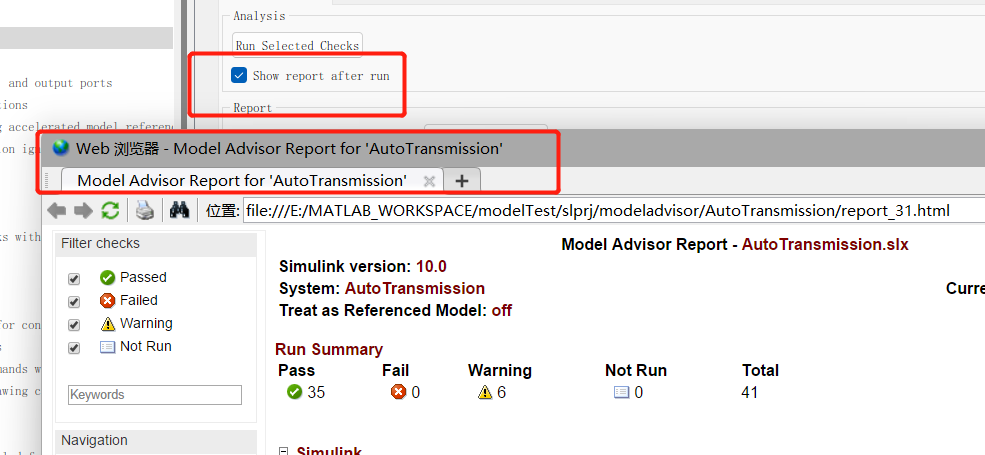
Task: Focus the Keywords filter field
Action: point(155,395)
